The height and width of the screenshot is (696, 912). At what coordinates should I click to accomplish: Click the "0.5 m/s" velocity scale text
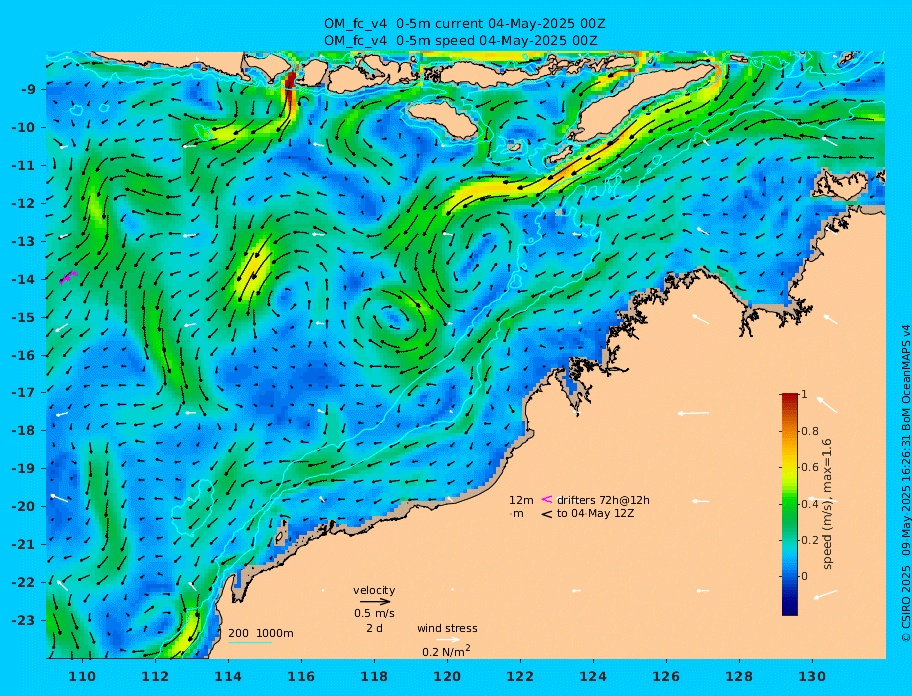pos(375,613)
